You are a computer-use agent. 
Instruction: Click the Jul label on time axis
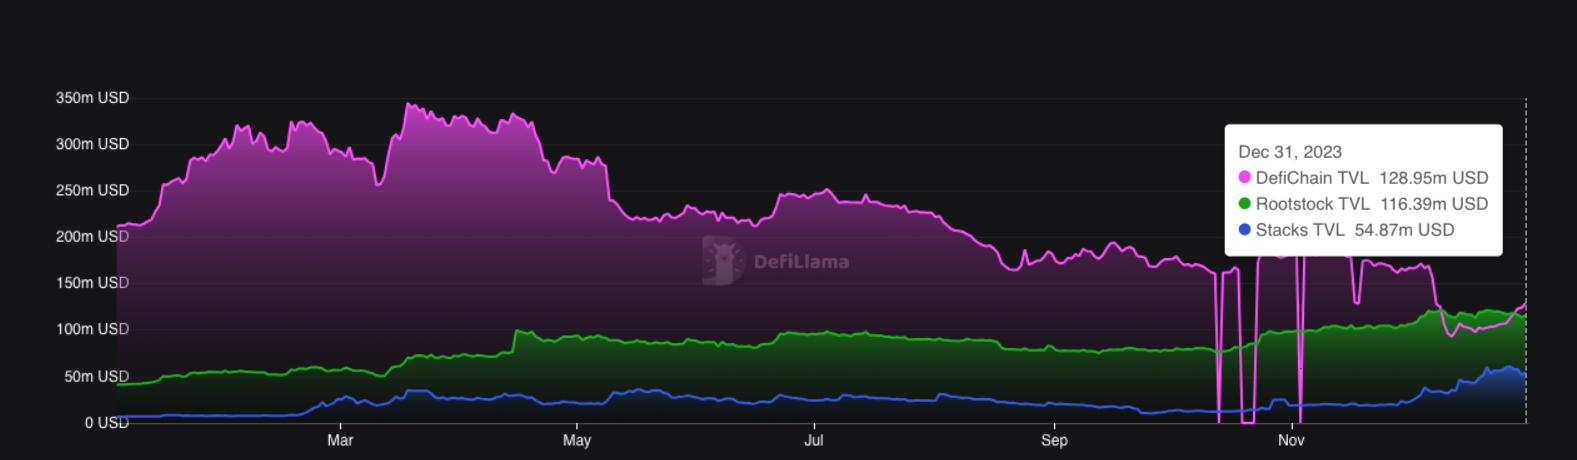(814, 440)
